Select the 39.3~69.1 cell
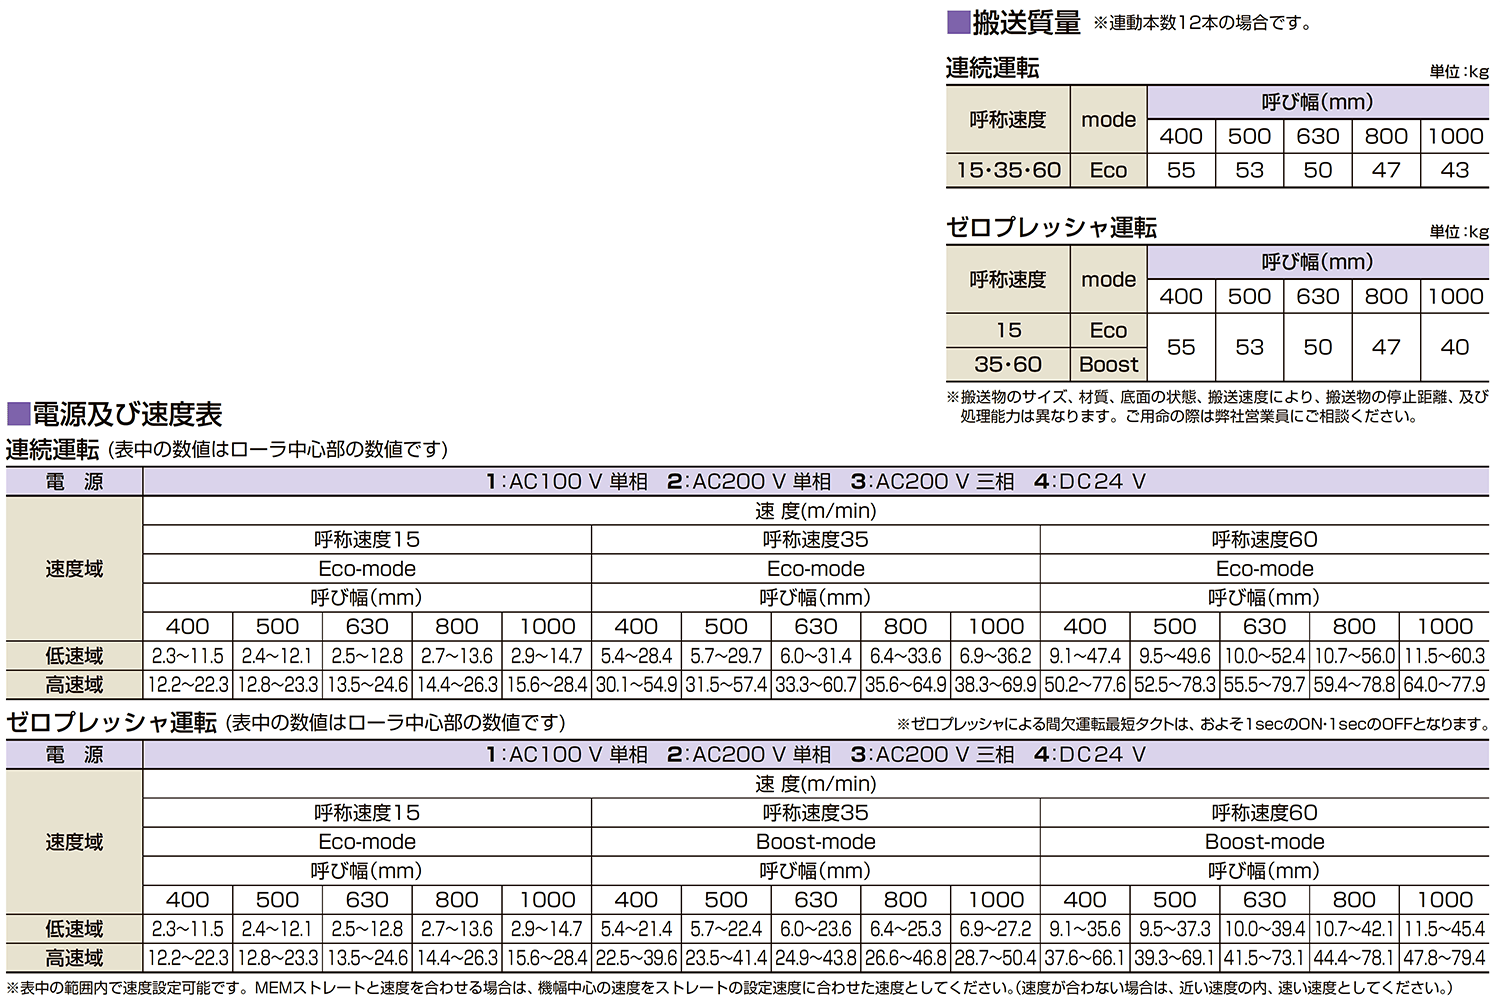This screenshot has width=1500, height=1003. pyautogui.click(x=1175, y=958)
